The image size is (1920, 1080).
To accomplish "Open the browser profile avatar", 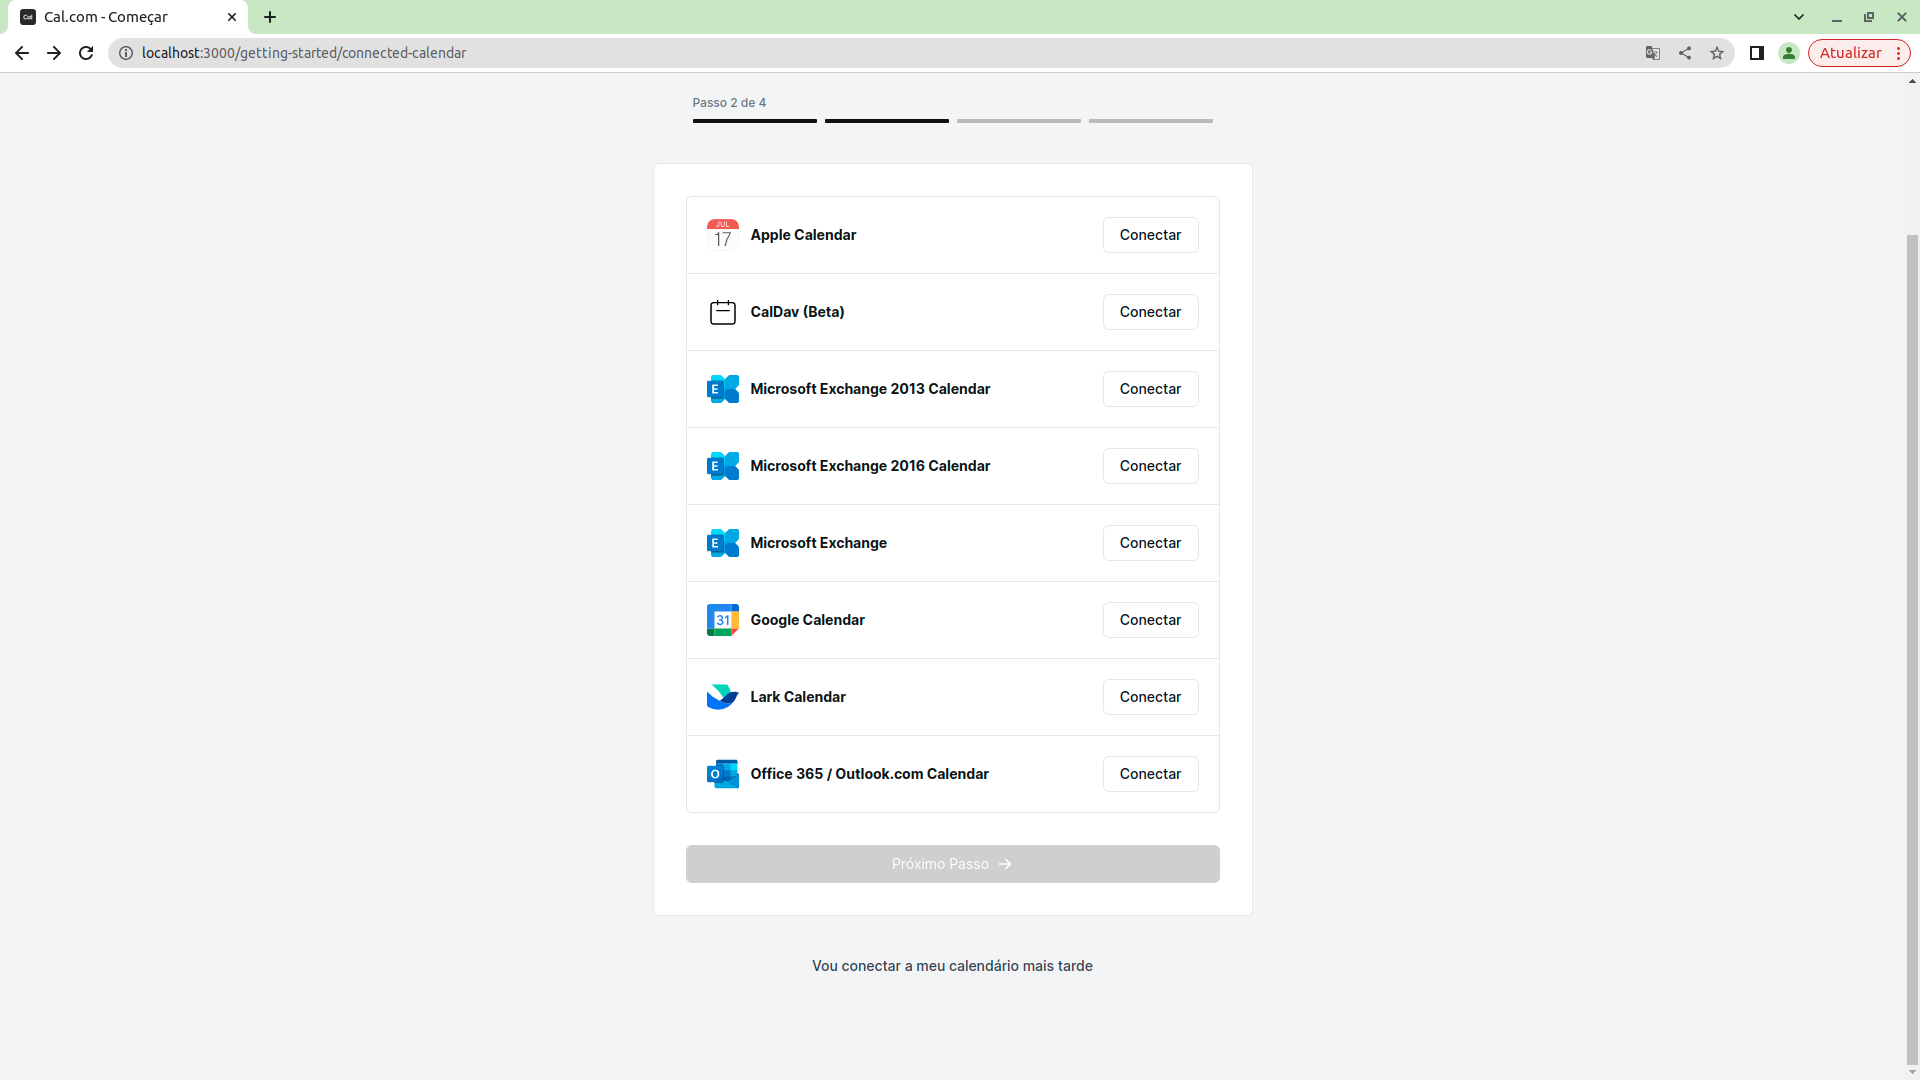I will pyautogui.click(x=1789, y=53).
